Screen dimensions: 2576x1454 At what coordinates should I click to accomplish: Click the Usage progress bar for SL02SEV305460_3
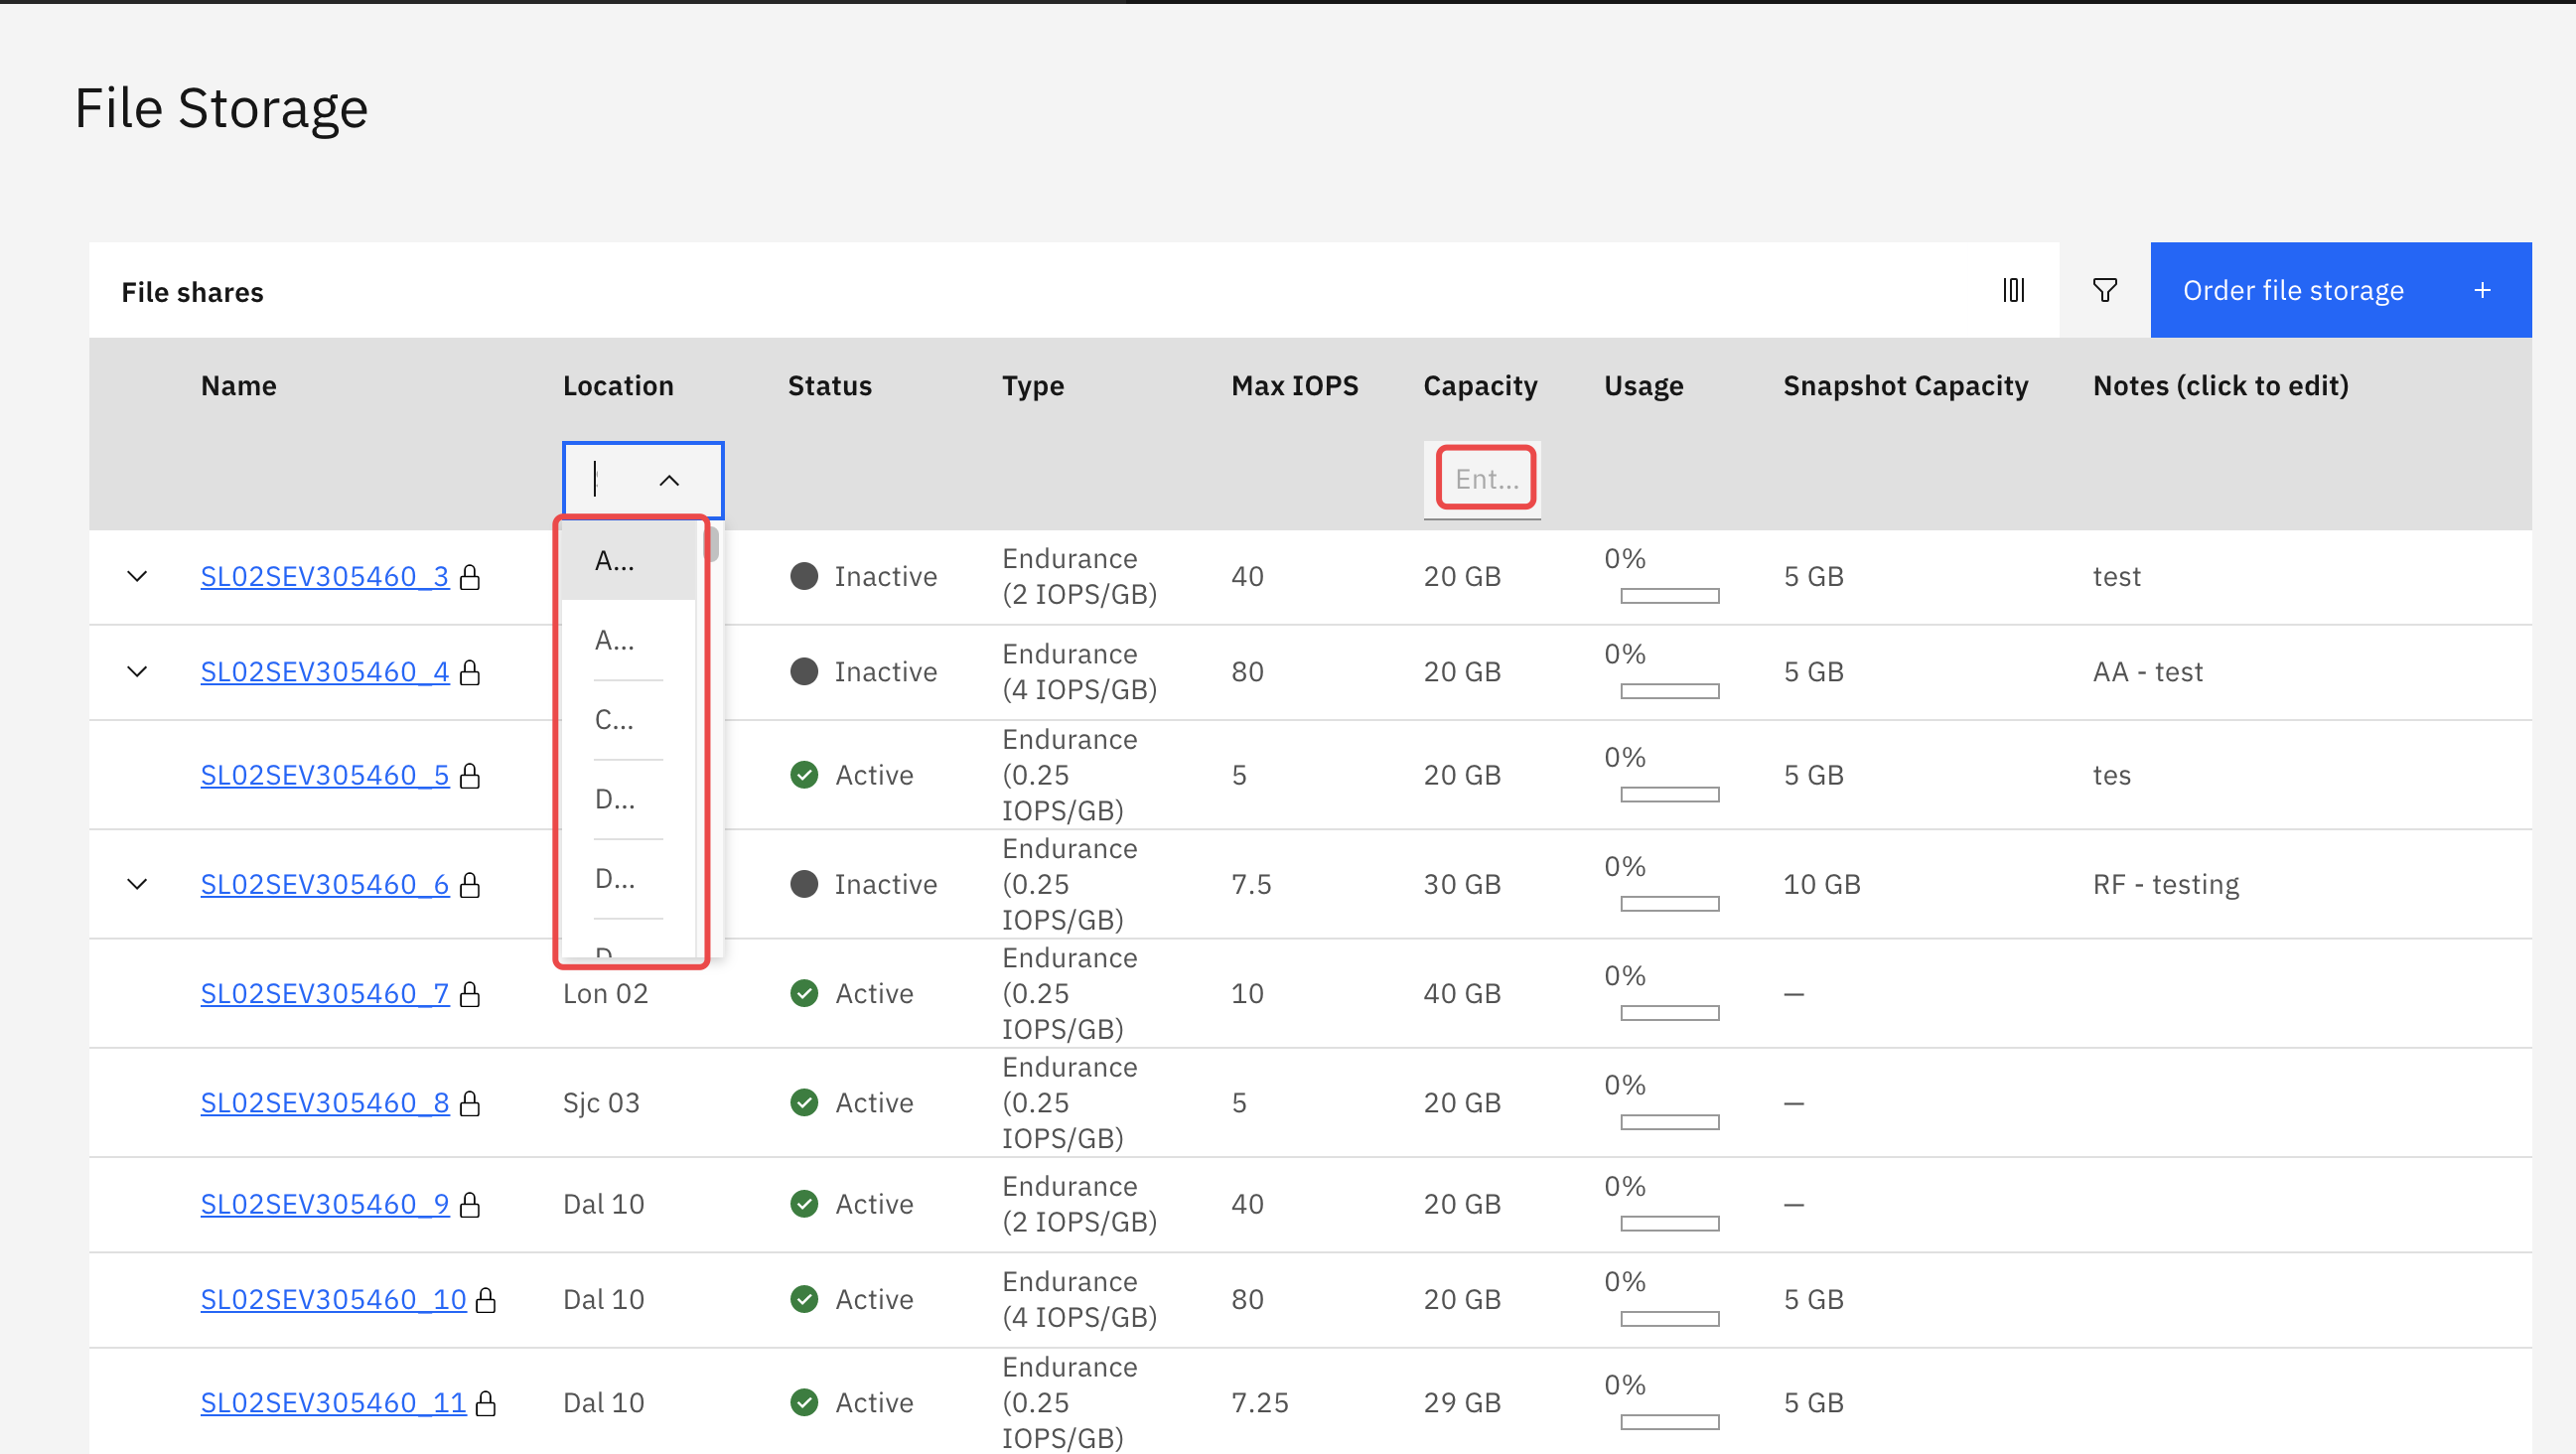coord(1669,595)
